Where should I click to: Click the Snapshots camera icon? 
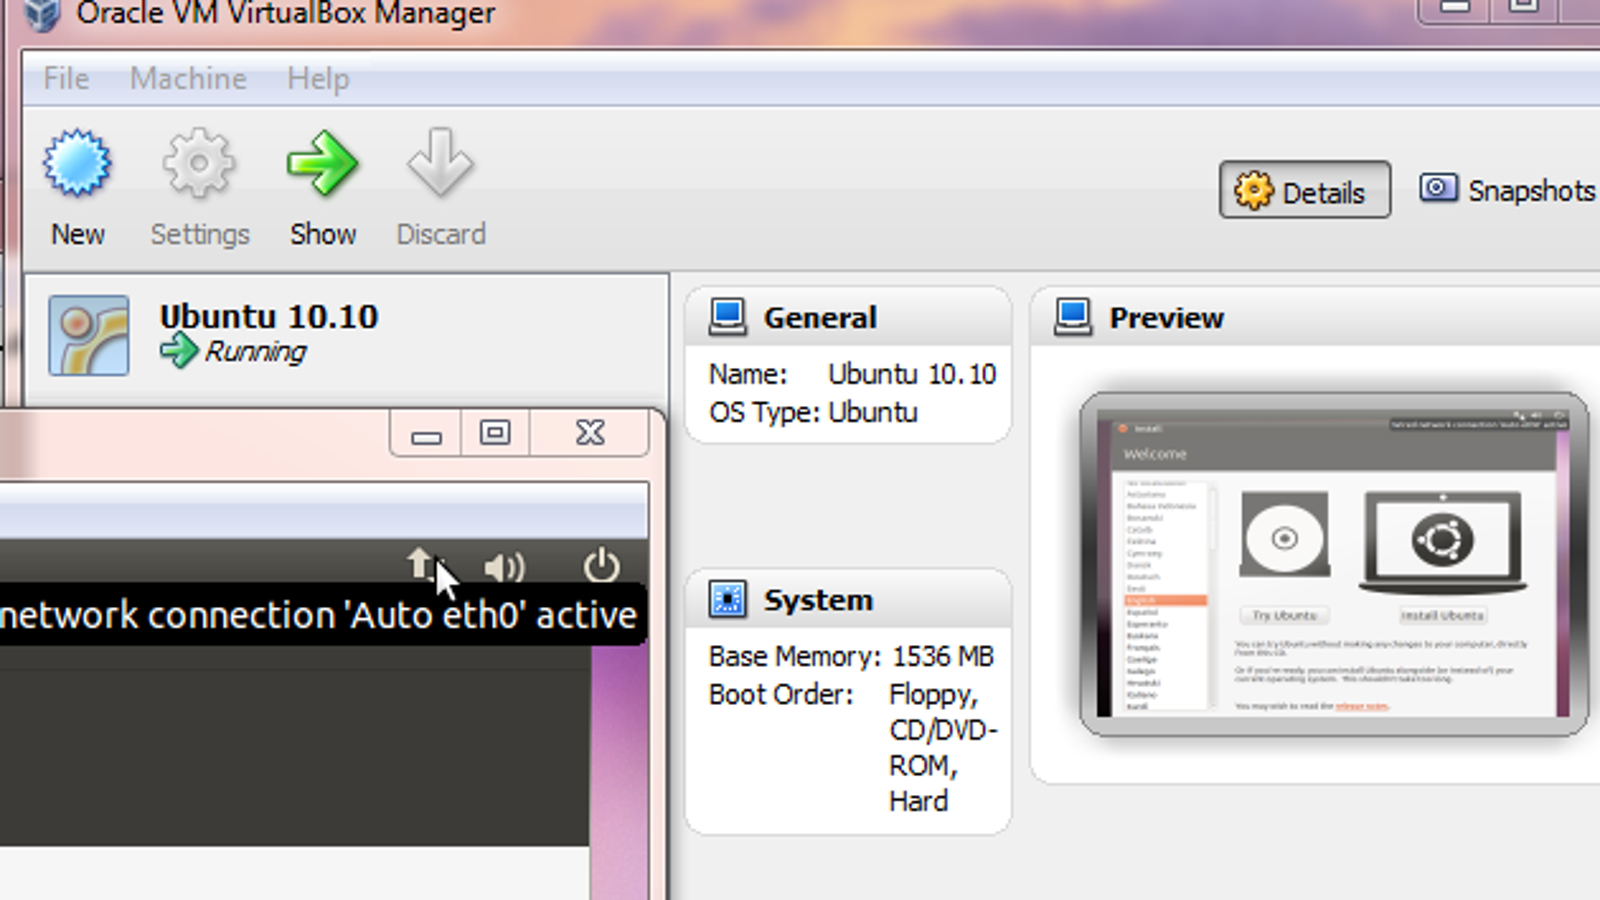[x=1438, y=187]
